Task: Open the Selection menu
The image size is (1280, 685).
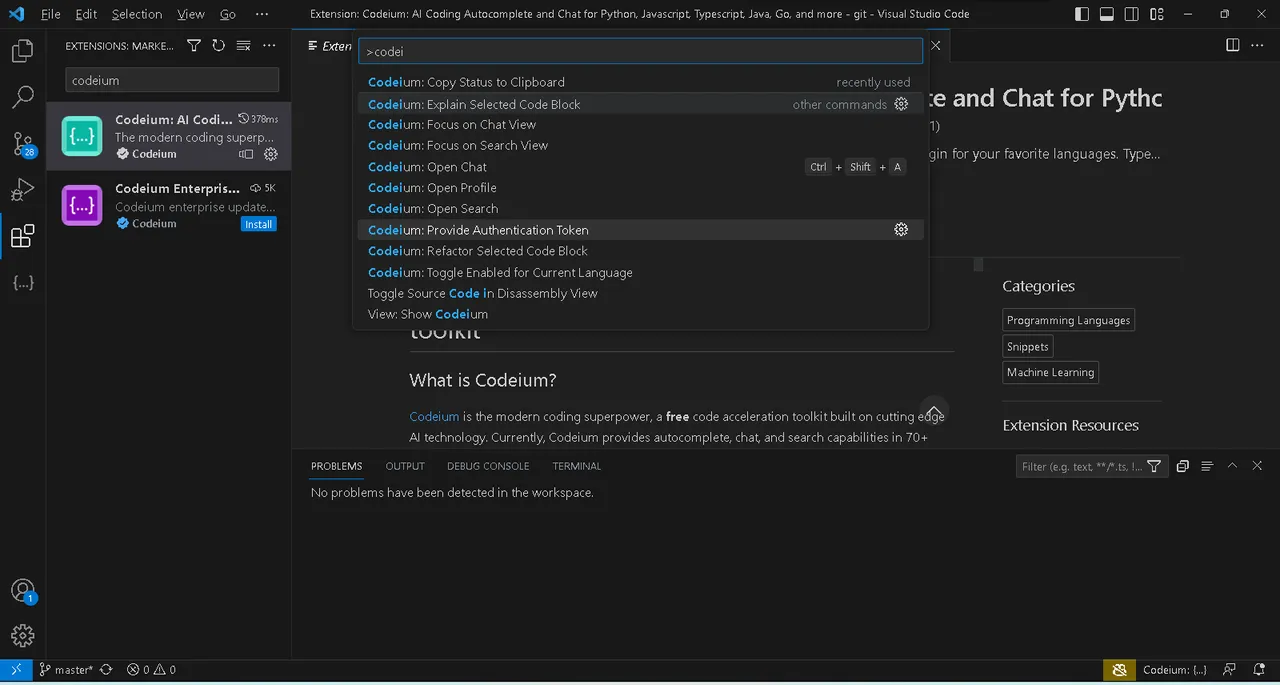Action: point(137,14)
